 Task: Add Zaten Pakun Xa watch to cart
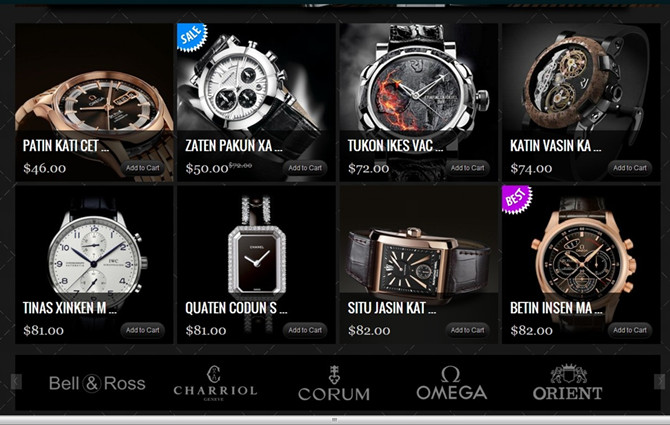point(305,168)
